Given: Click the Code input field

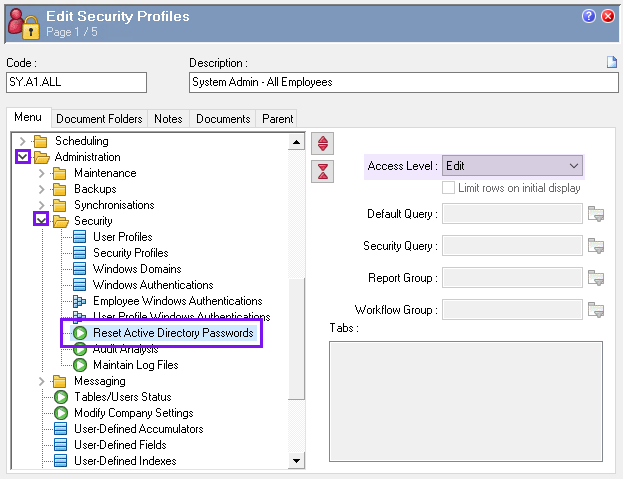Looking at the screenshot, I should pos(76,82).
